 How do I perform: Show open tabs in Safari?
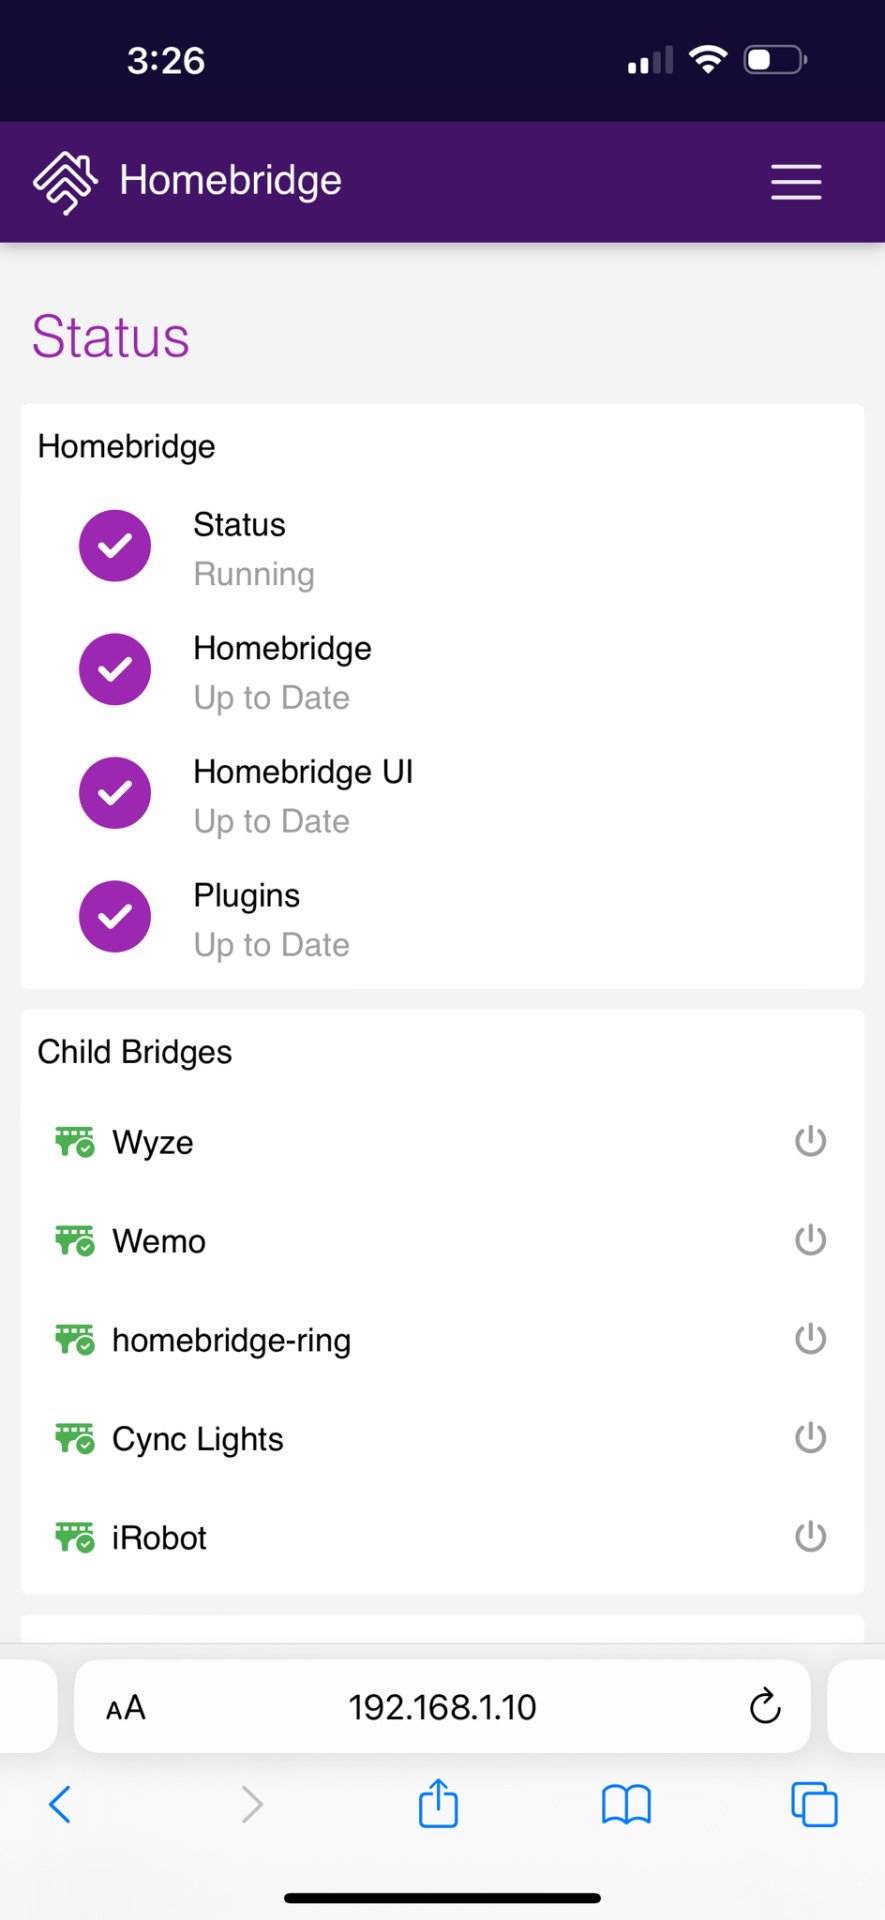(814, 1804)
